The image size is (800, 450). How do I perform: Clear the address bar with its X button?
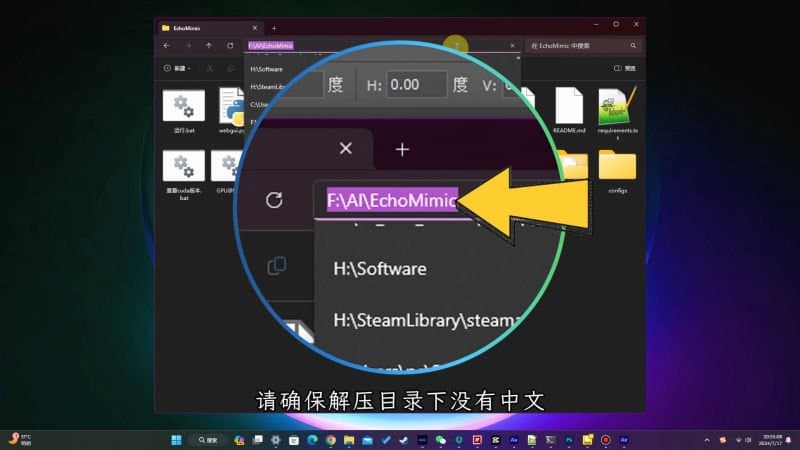point(512,45)
